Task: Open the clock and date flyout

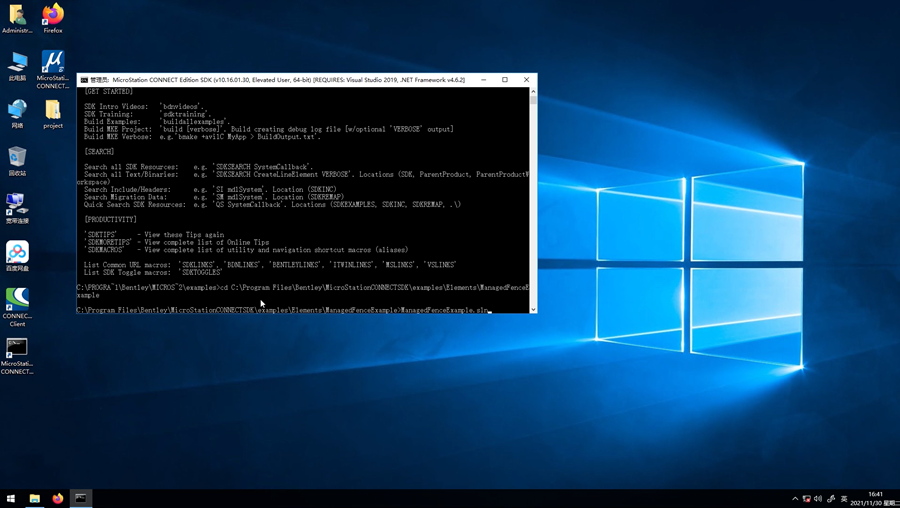Action: [x=875, y=498]
